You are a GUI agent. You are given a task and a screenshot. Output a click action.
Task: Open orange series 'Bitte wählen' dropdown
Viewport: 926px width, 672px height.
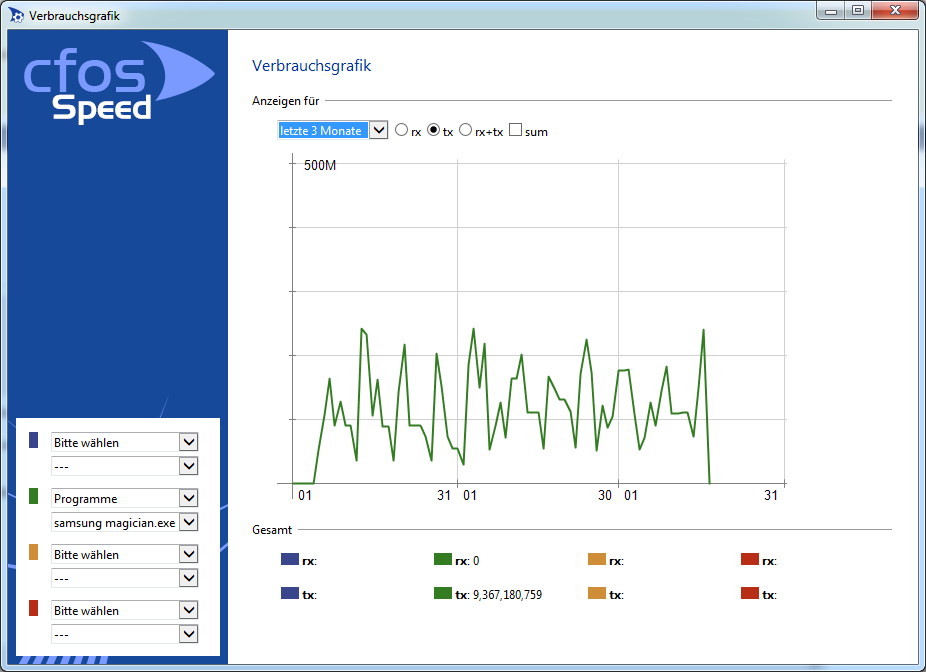pos(125,554)
